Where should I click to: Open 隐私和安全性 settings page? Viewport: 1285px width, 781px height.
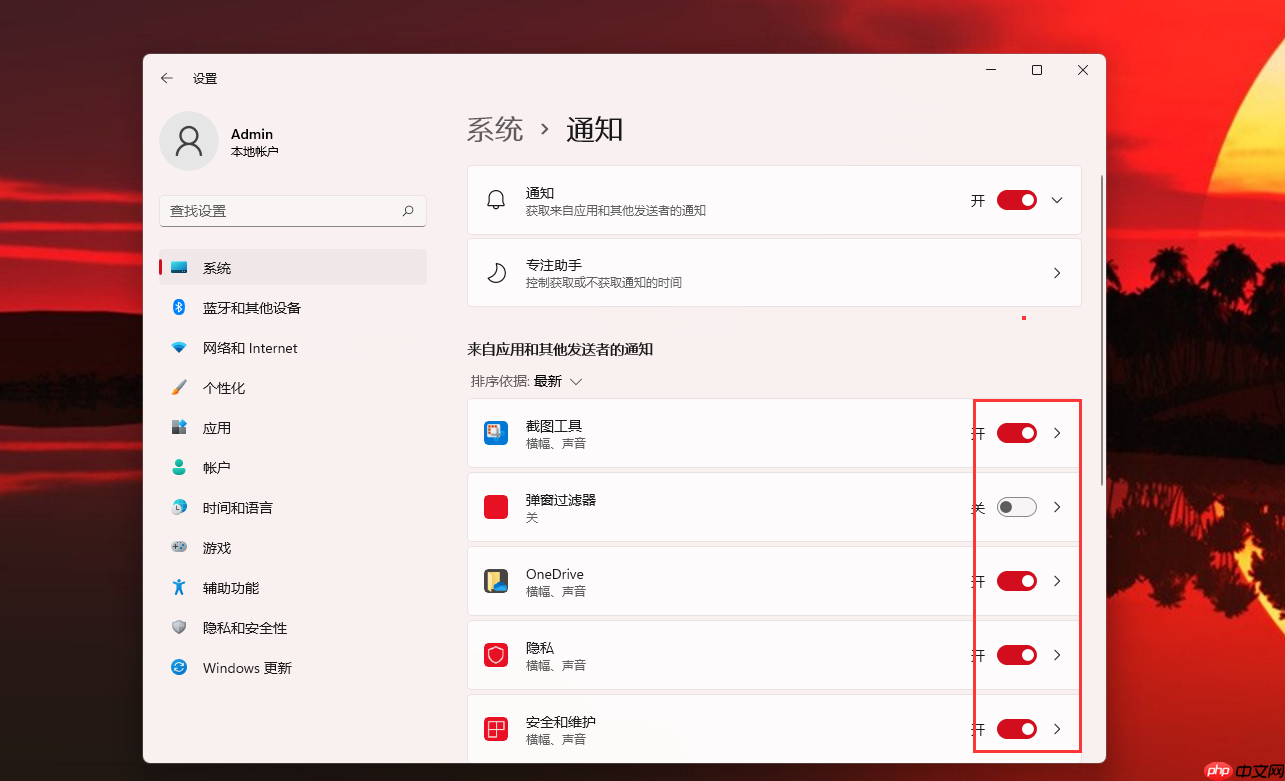[x=293, y=628]
